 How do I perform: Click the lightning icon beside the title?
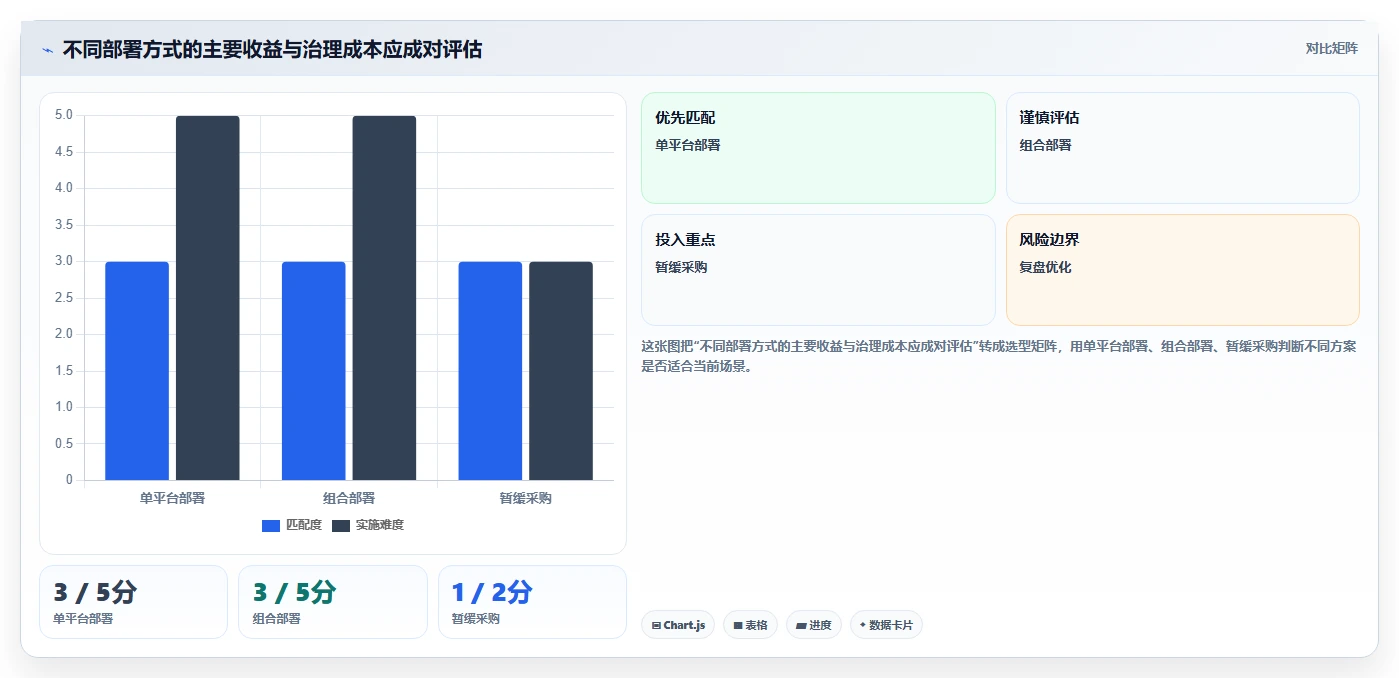coord(48,50)
